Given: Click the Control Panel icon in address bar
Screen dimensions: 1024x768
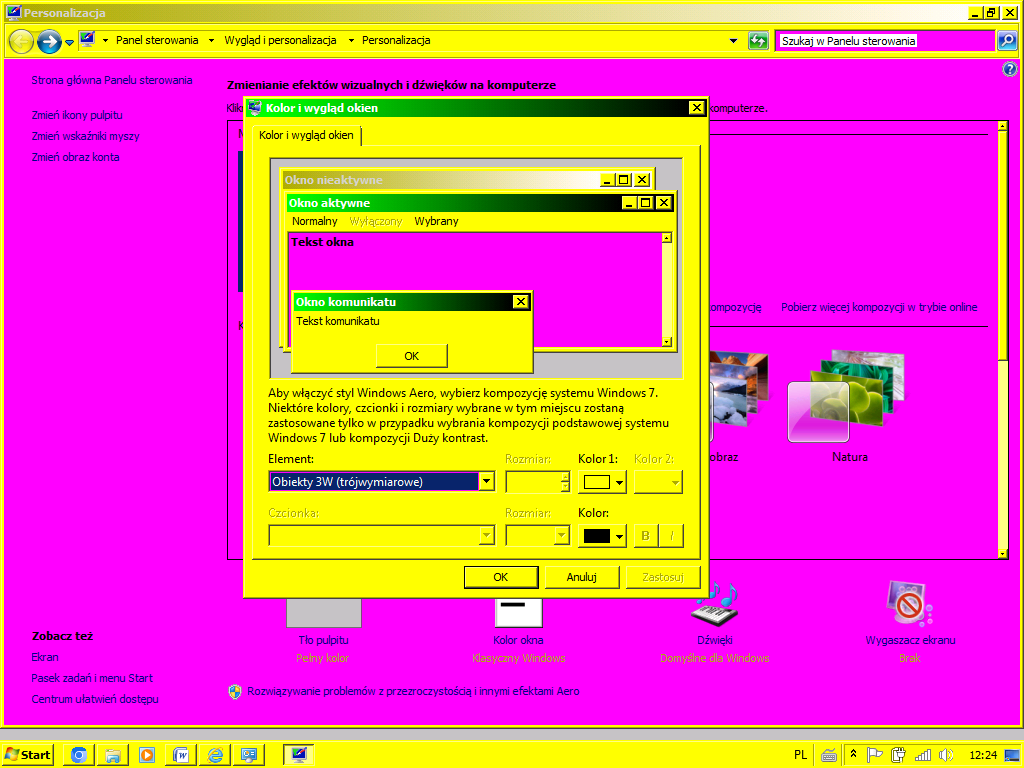Looking at the screenshot, I should pyautogui.click(x=88, y=40).
